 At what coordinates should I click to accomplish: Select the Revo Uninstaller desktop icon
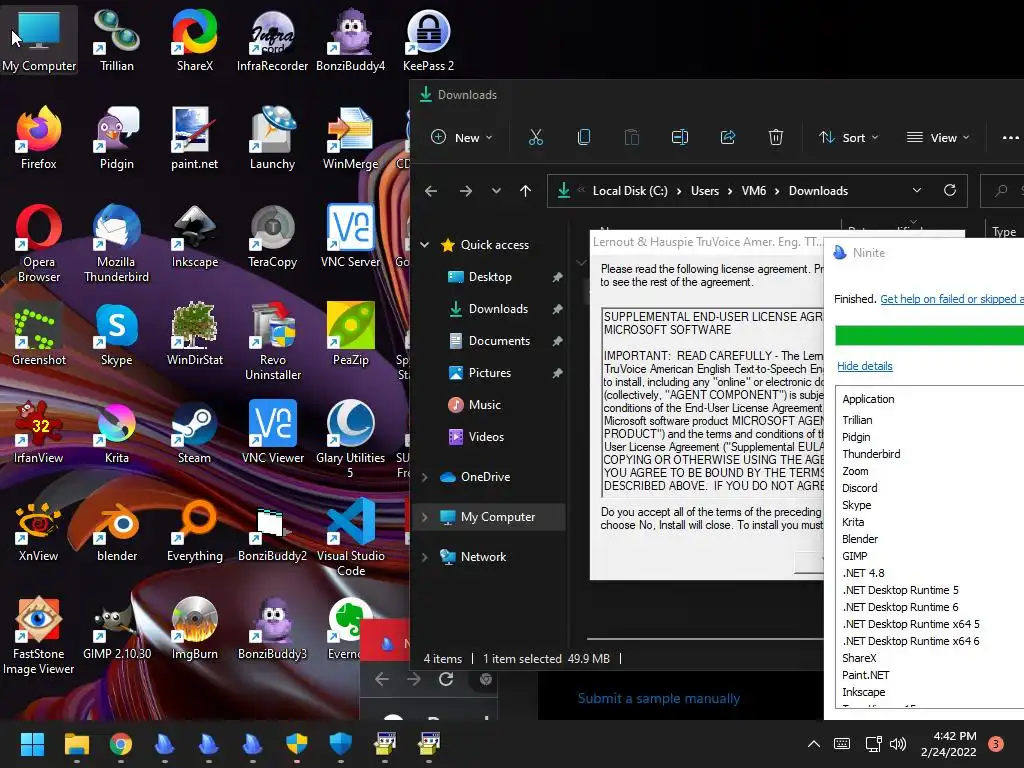click(x=272, y=342)
